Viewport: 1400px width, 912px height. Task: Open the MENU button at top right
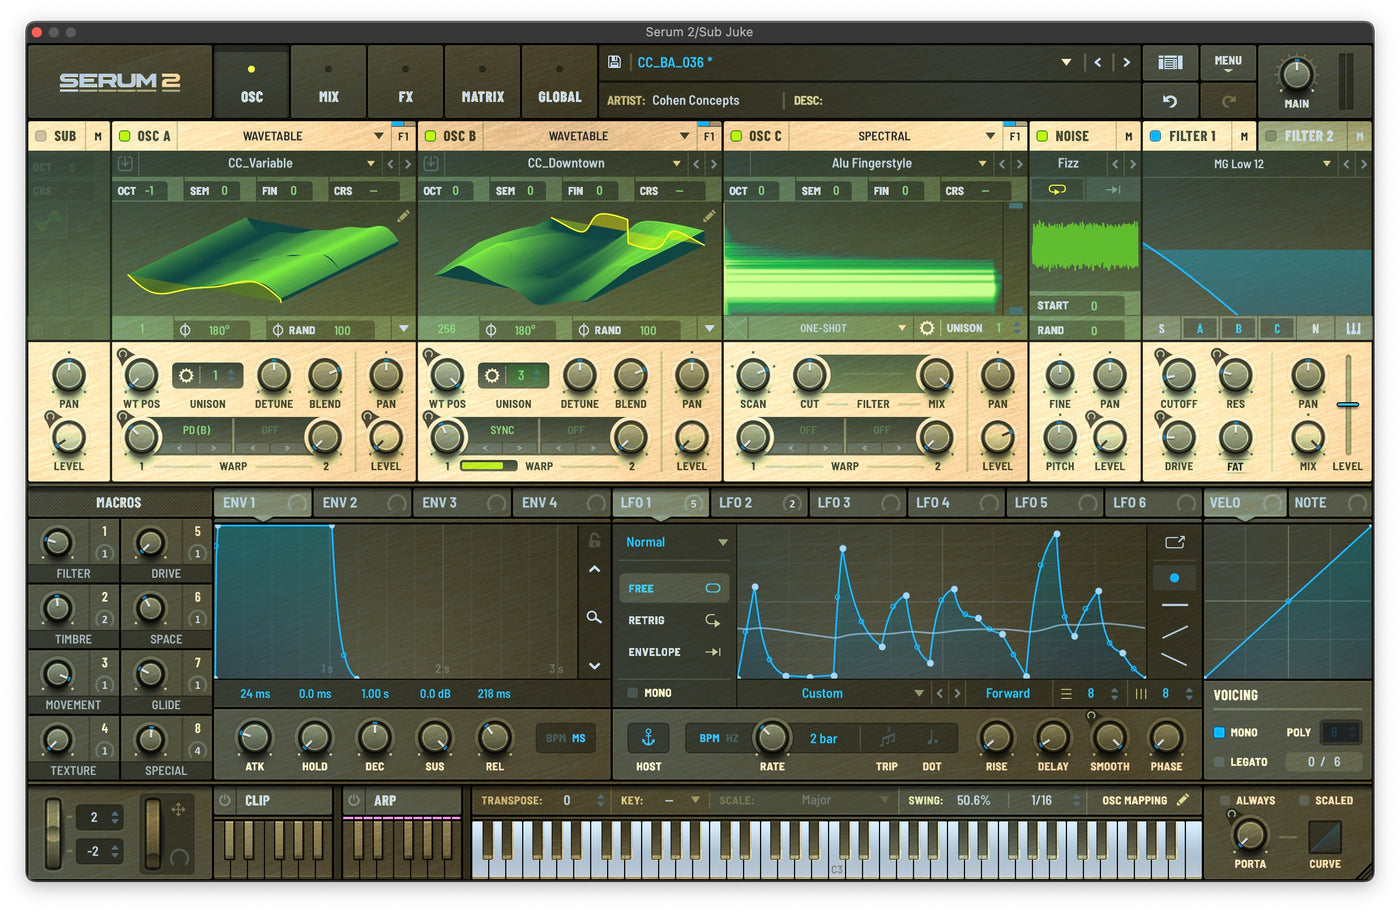click(x=1228, y=61)
